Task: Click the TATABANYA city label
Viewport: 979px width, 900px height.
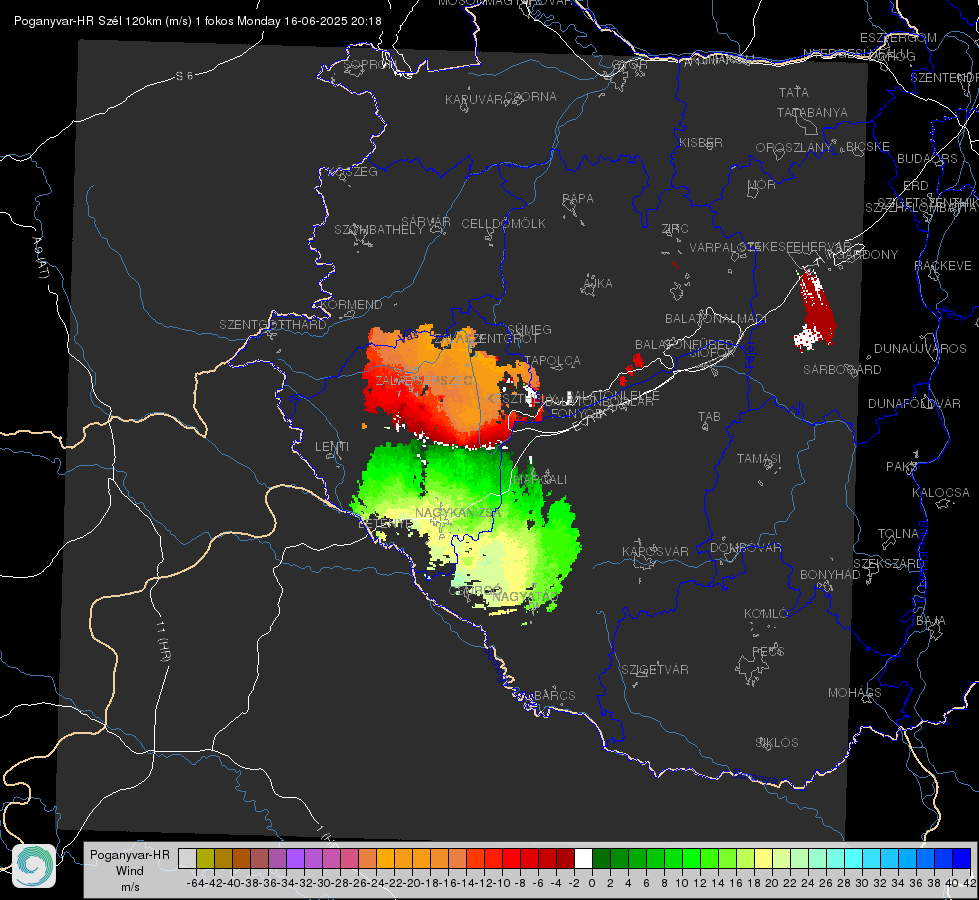Action: (x=812, y=112)
